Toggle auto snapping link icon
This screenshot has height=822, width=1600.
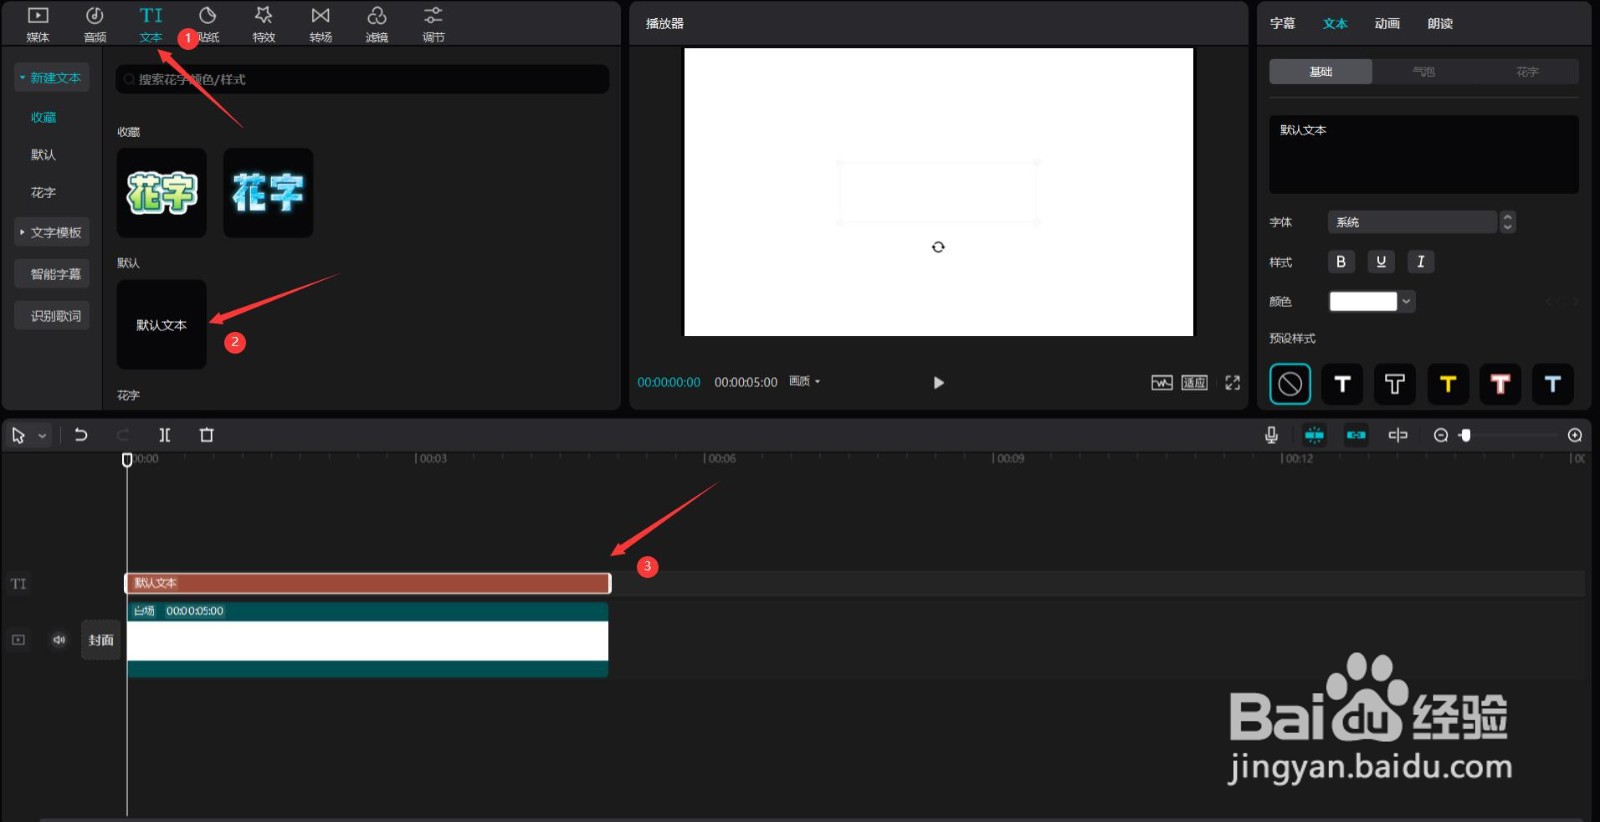click(x=1356, y=435)
